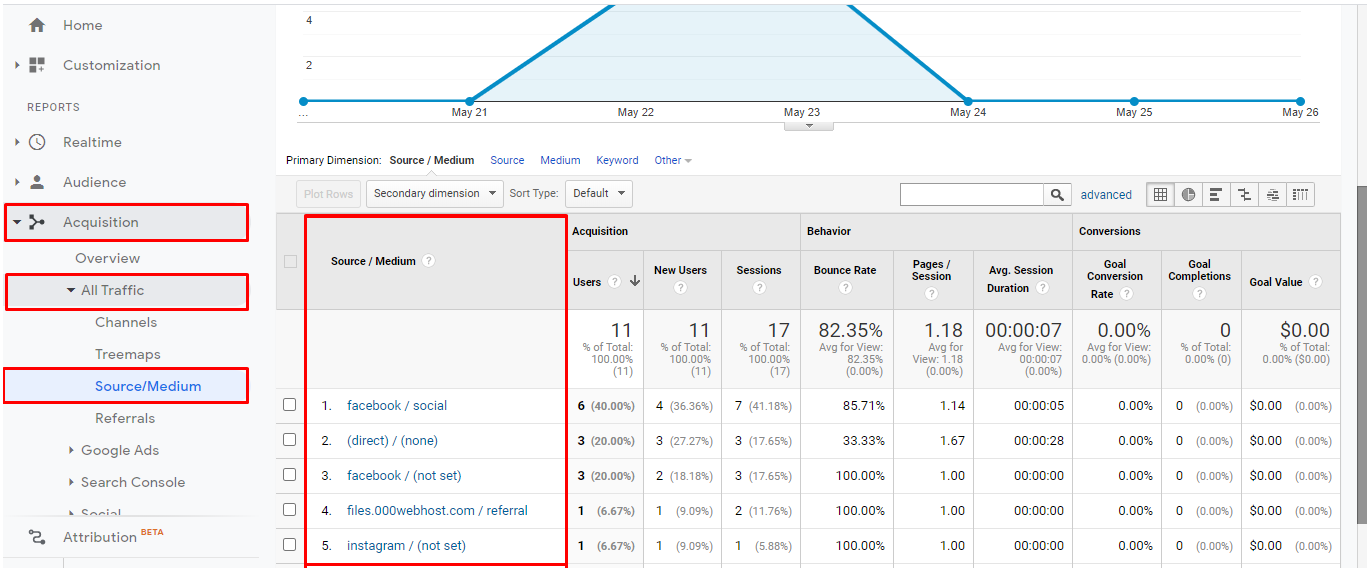The width and height of the screenshot is (1367, 568).
Task: Click the magnifier search button in table filter
Action: click(x=1057, y=195)
